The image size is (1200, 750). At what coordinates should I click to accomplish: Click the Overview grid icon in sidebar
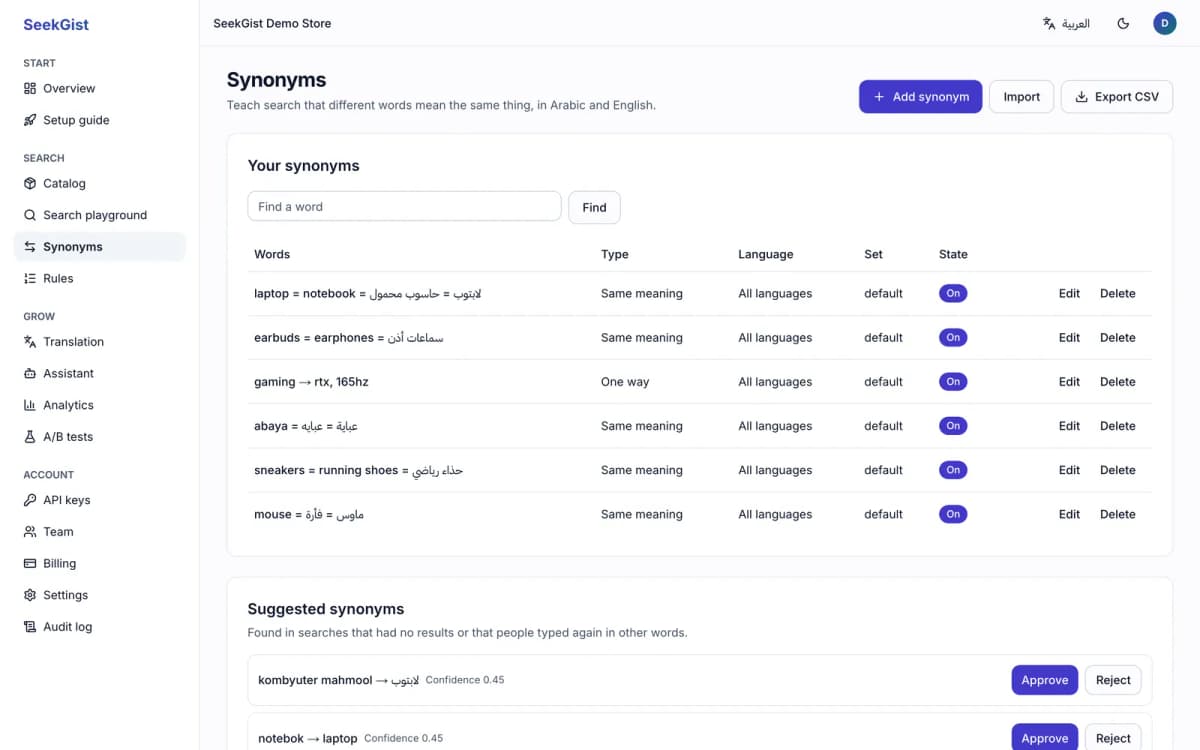30,88
